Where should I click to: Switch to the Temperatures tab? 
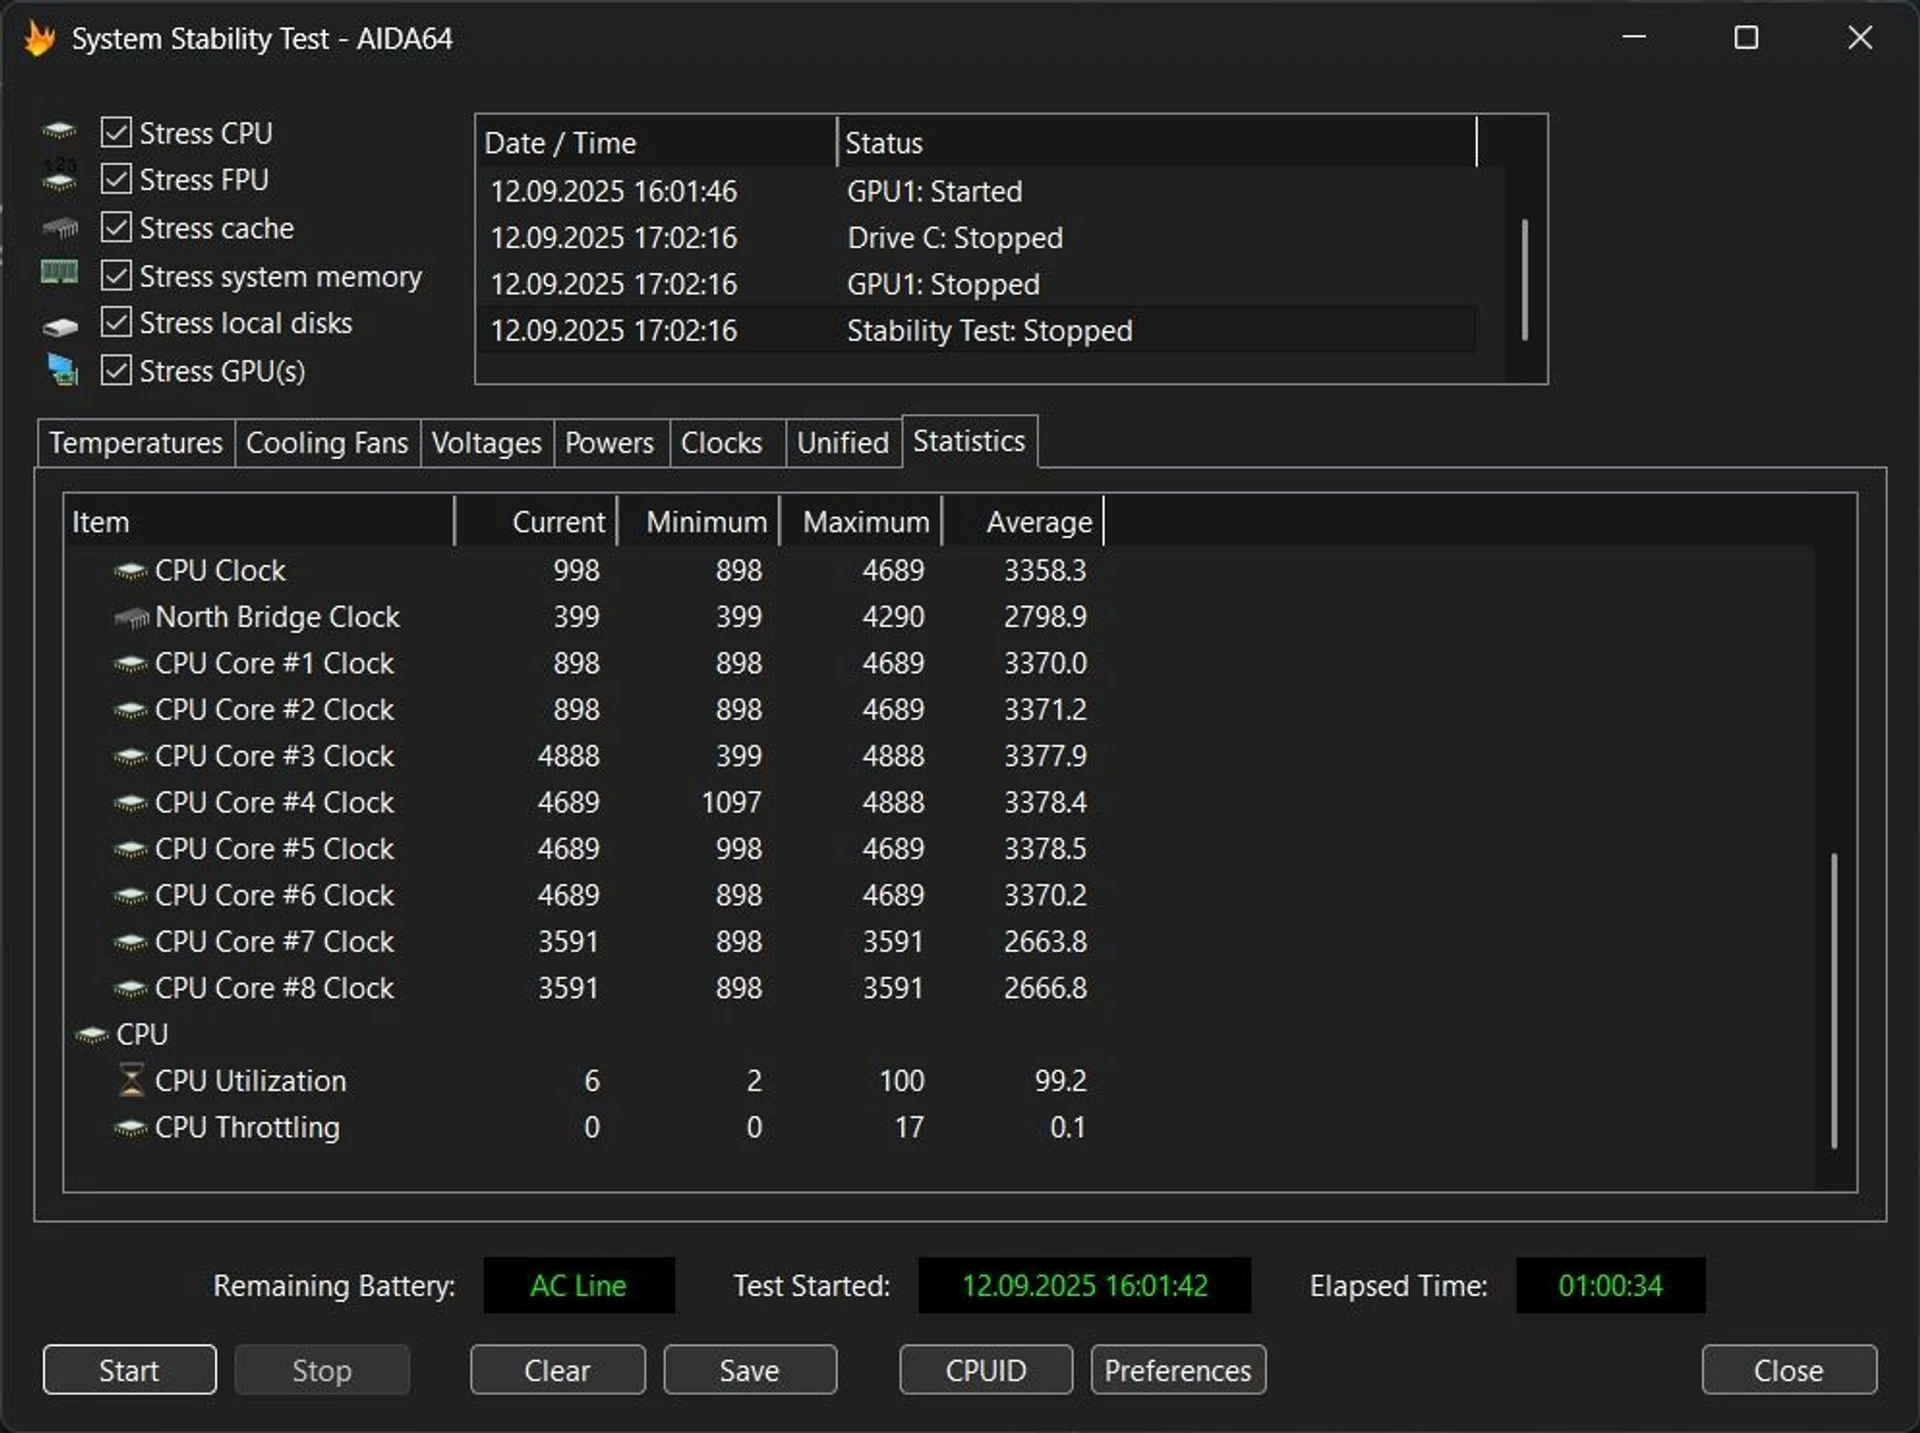(136, 443)
